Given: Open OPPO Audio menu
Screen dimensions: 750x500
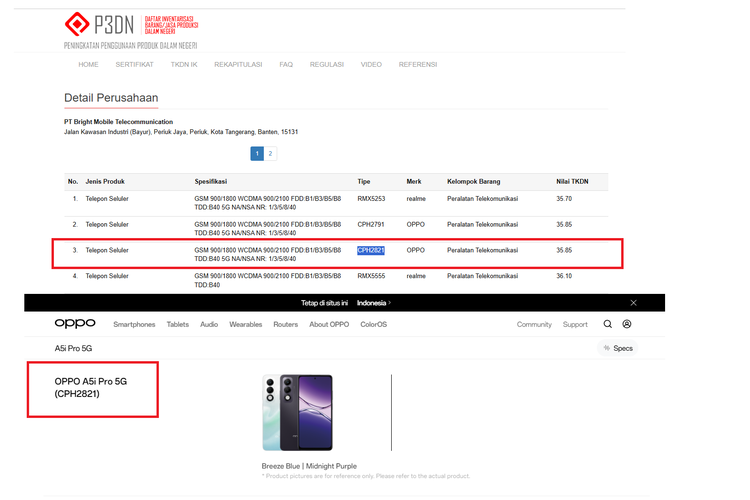Looking at the screenshot, I should point(209,324).
